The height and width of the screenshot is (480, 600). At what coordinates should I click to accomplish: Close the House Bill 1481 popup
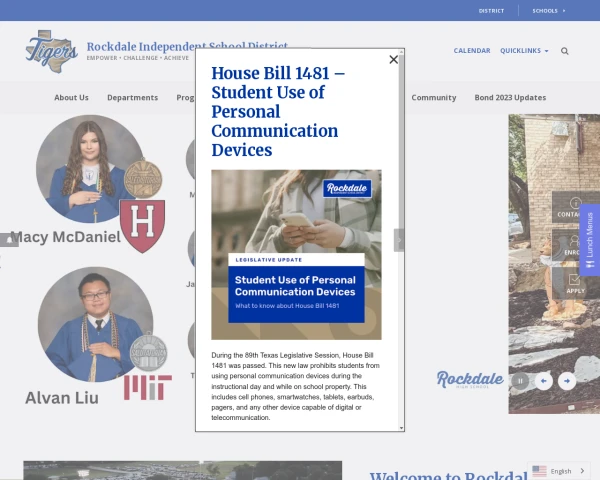point(393,60)
